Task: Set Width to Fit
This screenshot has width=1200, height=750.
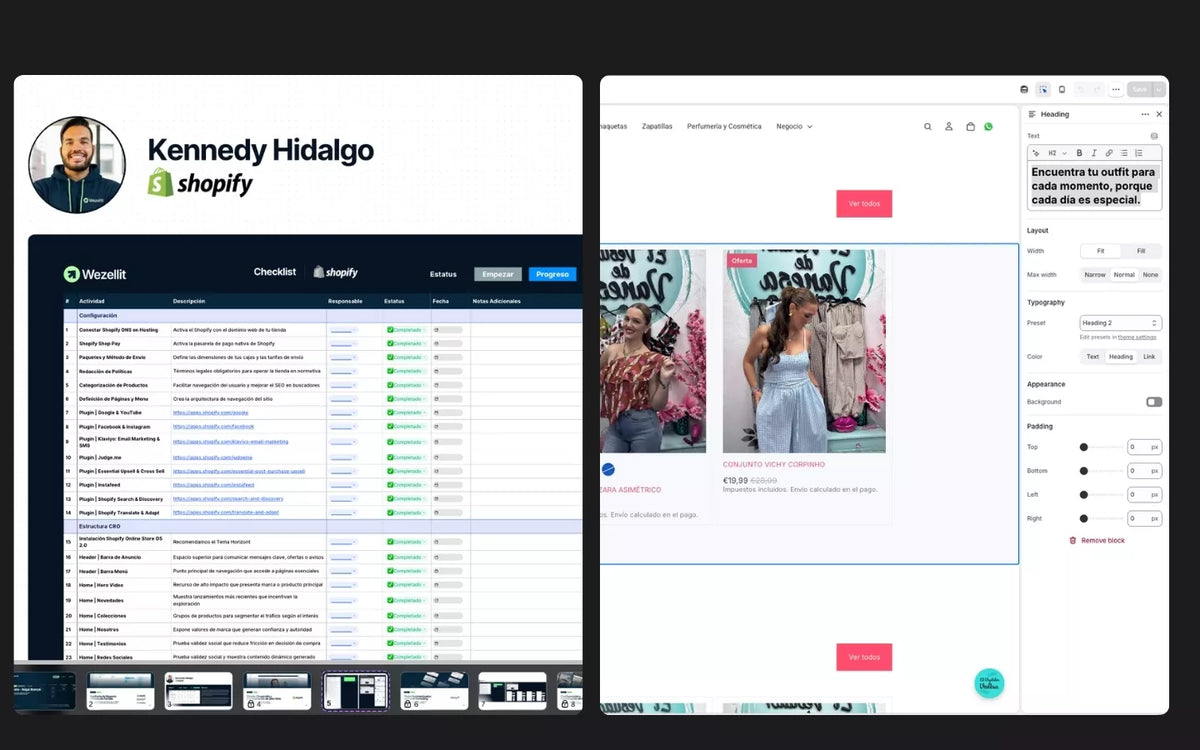Action: 1100,251
